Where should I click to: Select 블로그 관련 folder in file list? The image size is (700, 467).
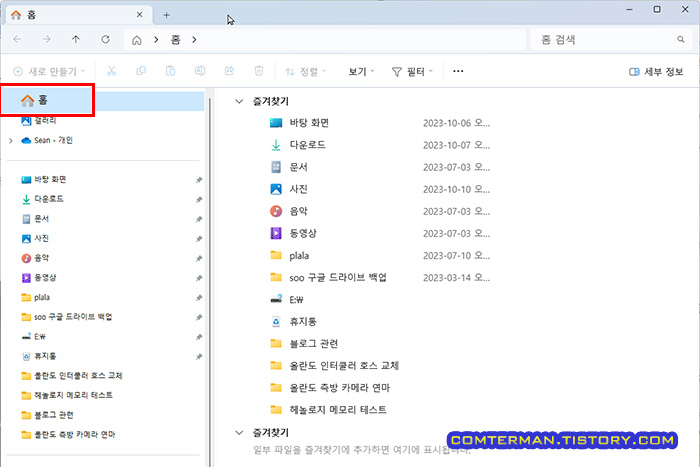click(304, 344)
